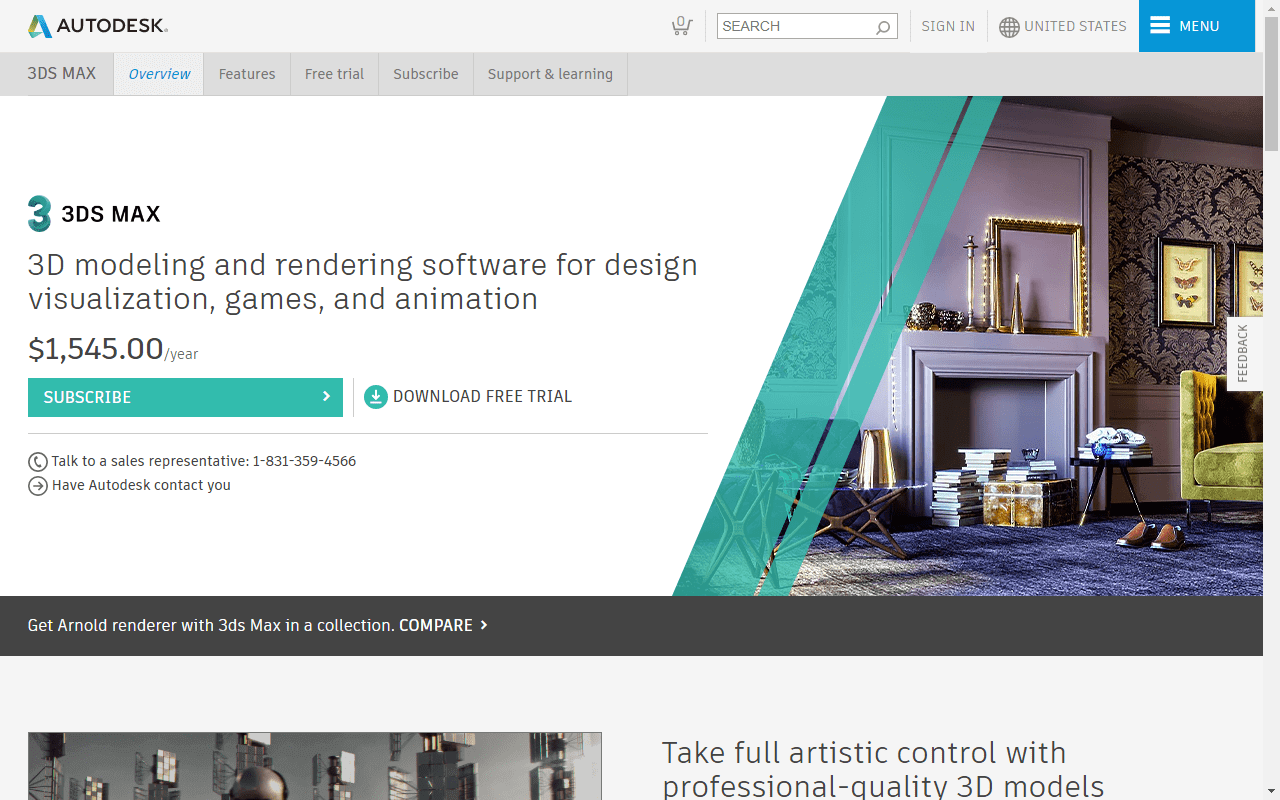Click Have Autodesk contact you link

141,485
